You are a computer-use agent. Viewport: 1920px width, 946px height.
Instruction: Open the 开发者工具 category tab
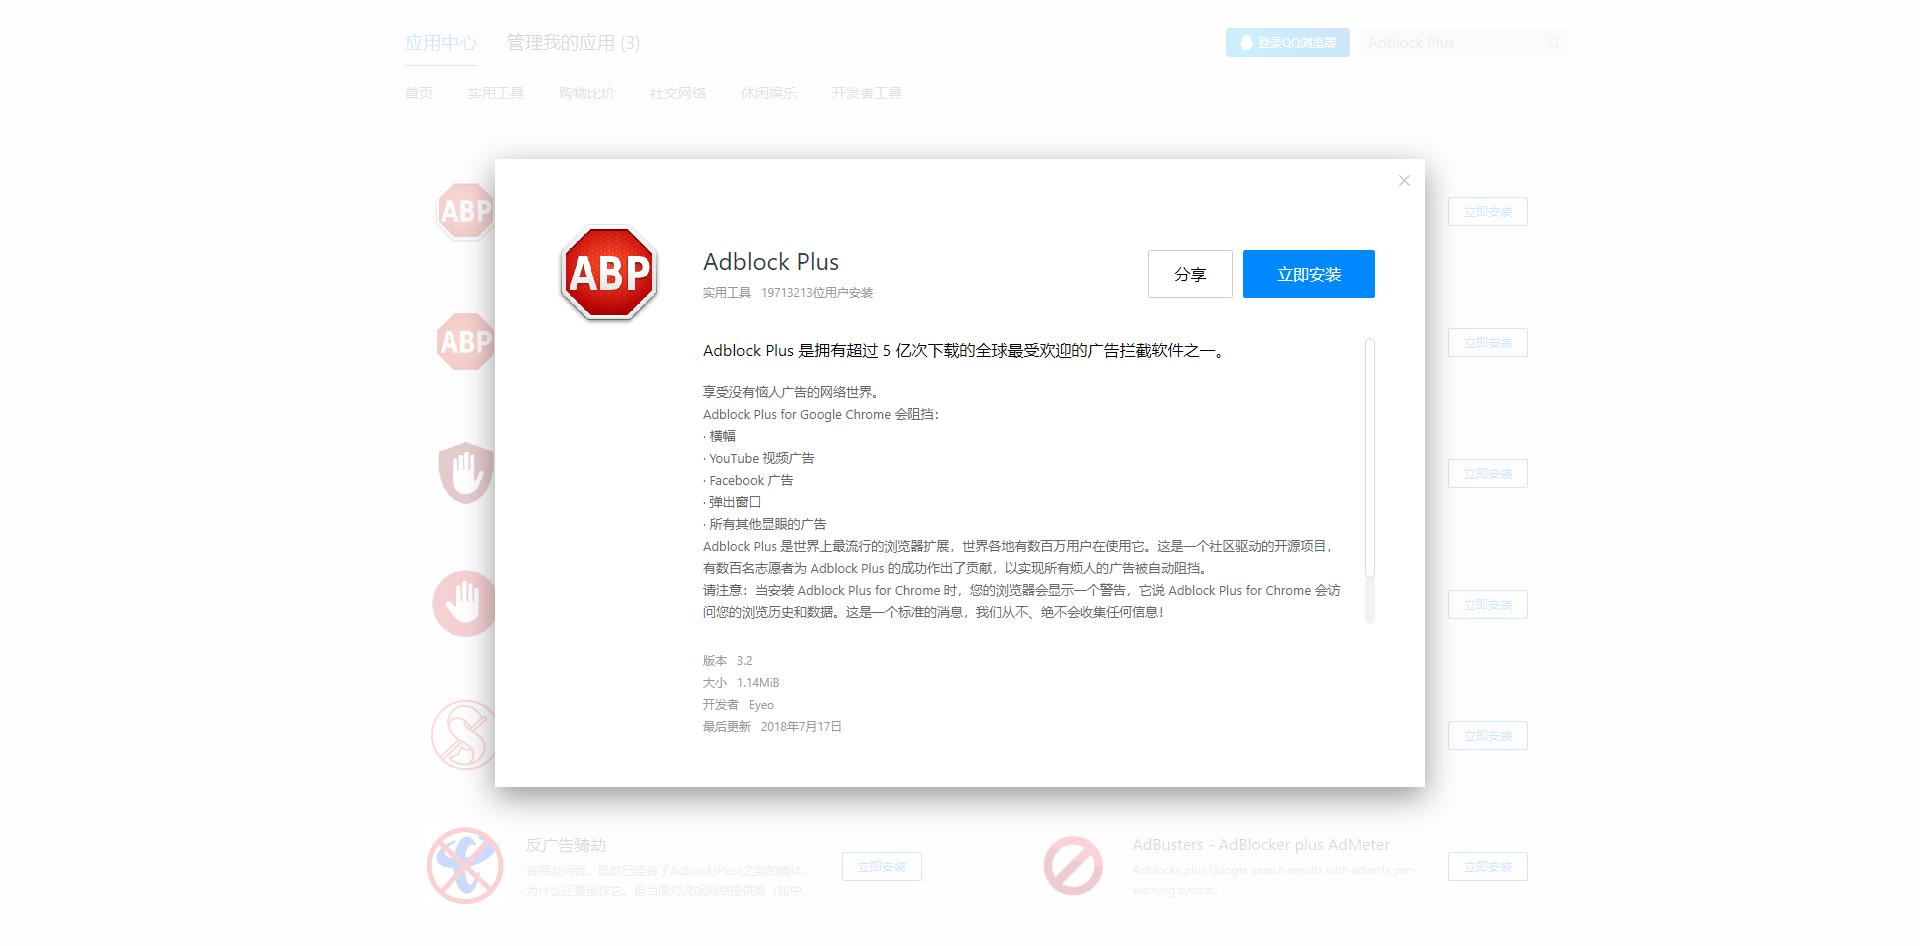pos(866,92)
